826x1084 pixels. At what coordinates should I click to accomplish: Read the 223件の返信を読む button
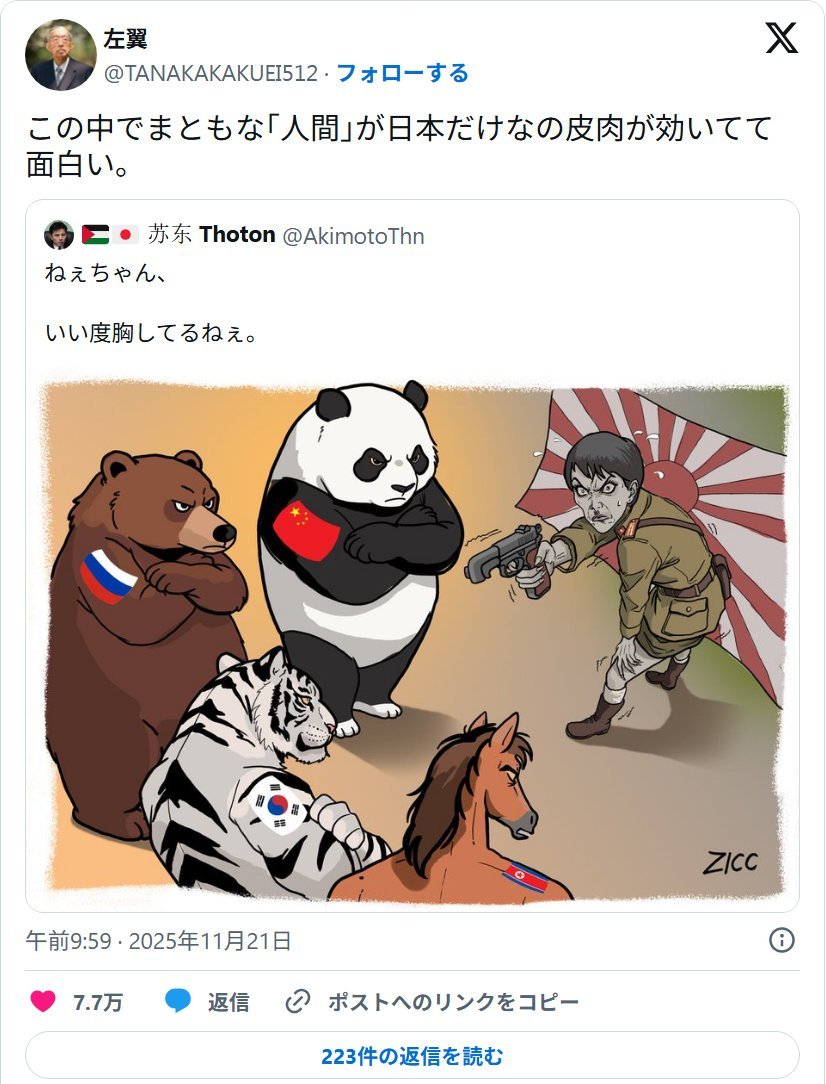coord(413,1056)
